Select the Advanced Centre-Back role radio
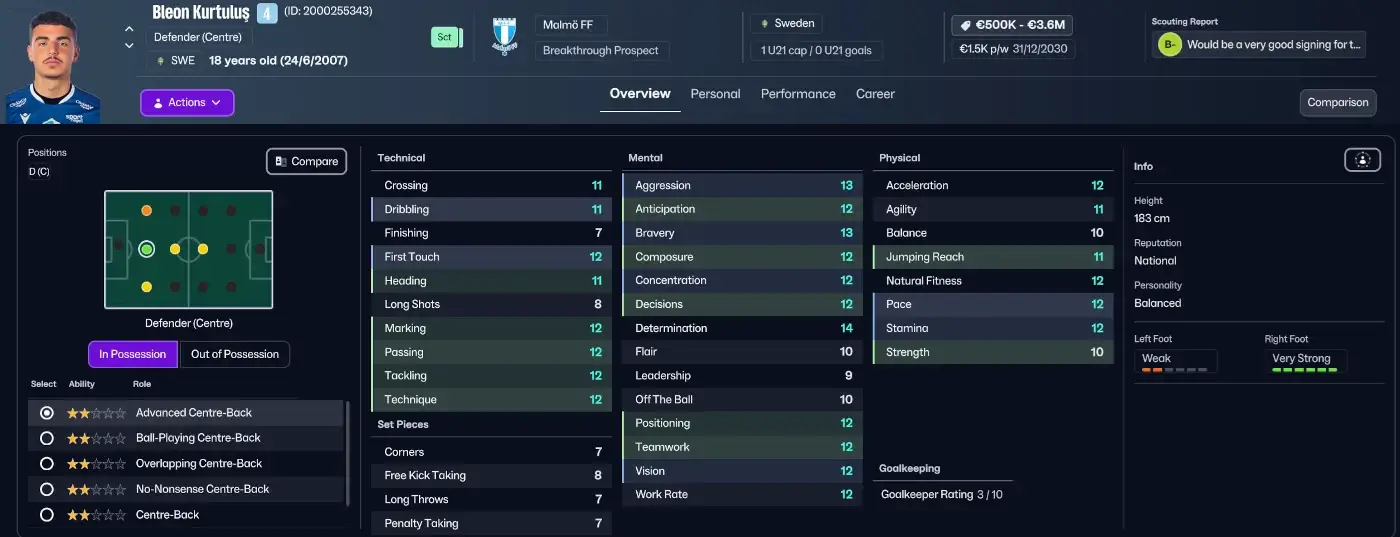1400x537 pixels. click(46, 413)
